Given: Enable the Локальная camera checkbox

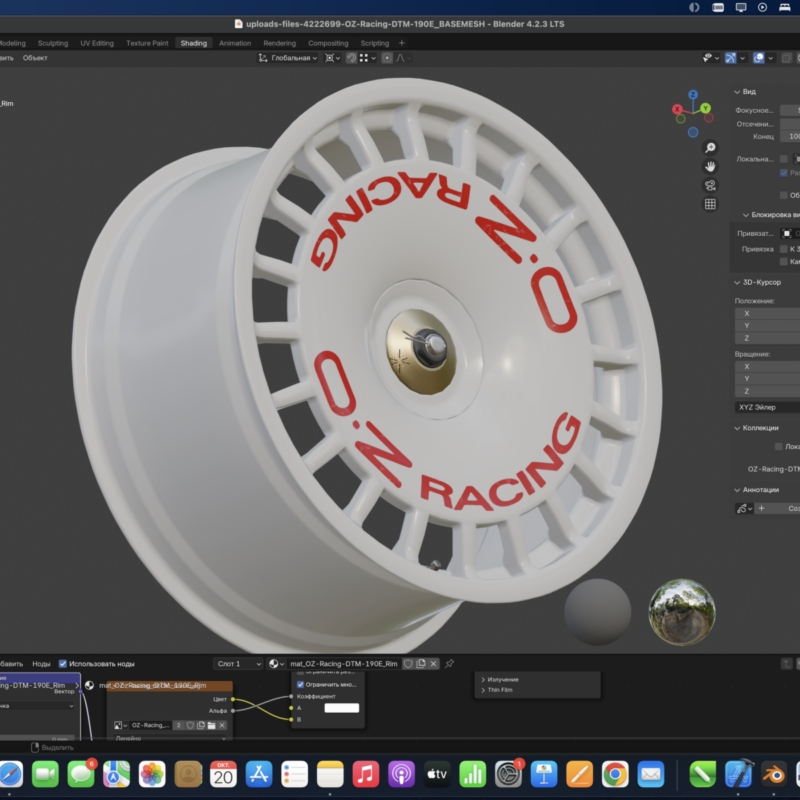Looking at the screenshot, I should 784,159.
